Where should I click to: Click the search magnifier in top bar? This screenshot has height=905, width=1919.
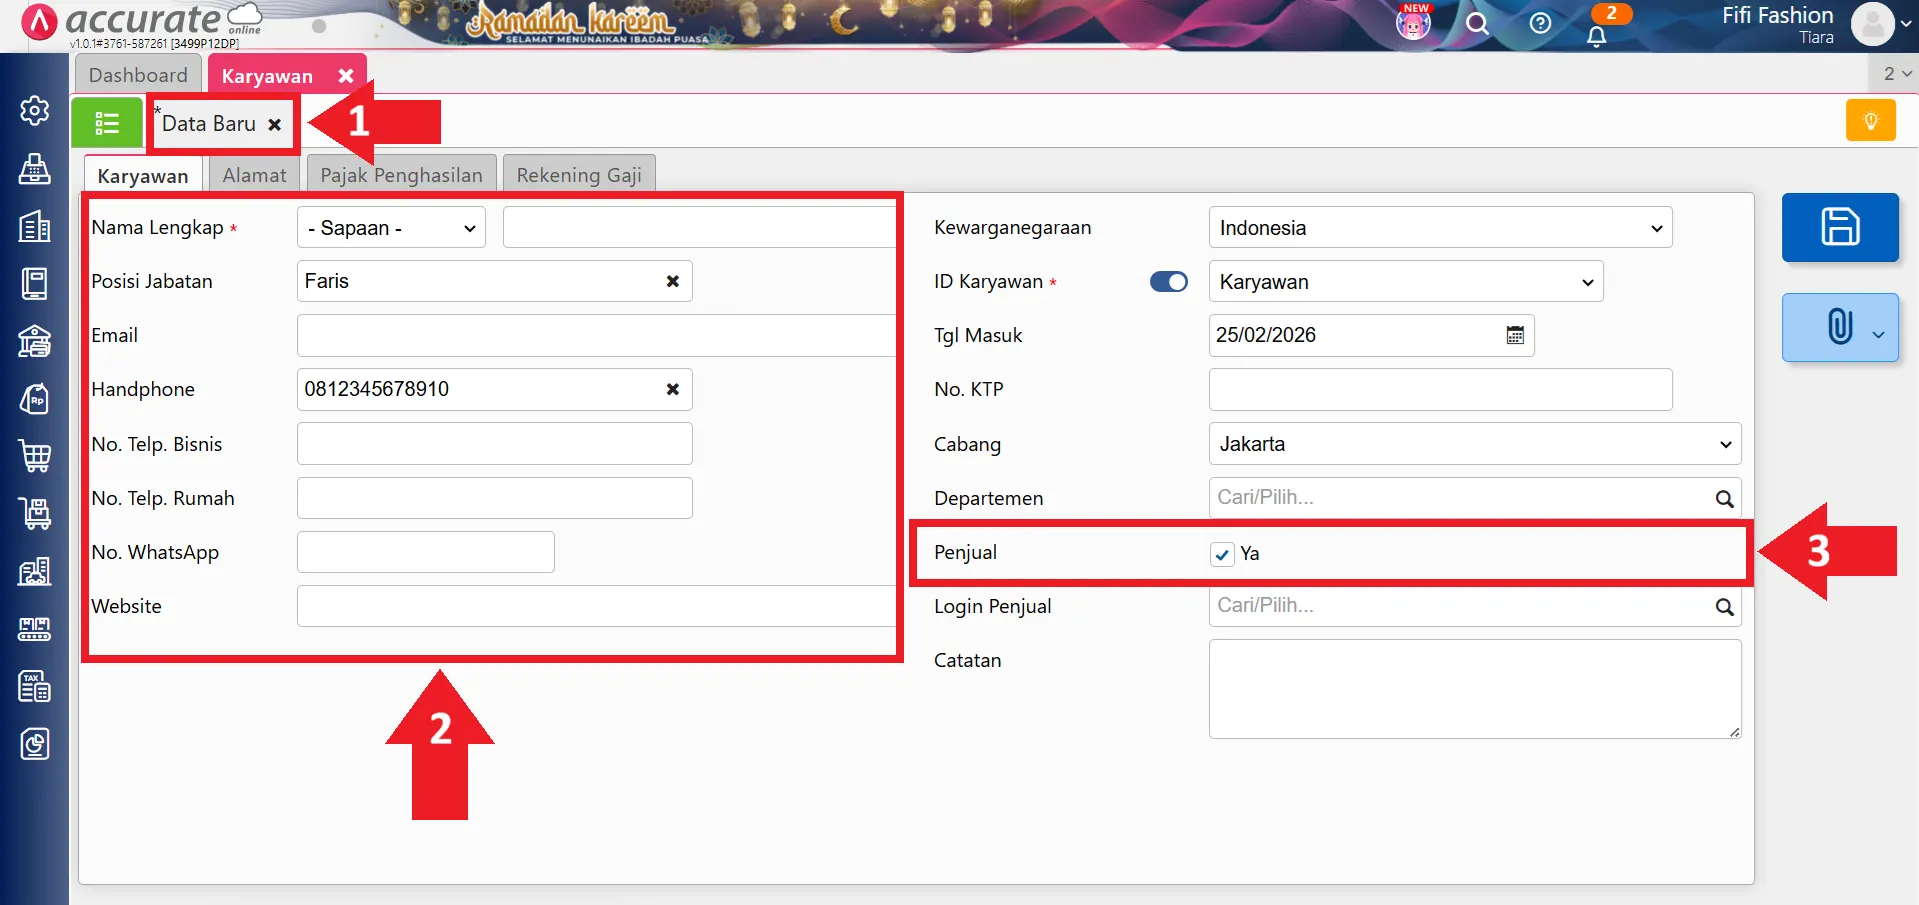pos(1476,24)
